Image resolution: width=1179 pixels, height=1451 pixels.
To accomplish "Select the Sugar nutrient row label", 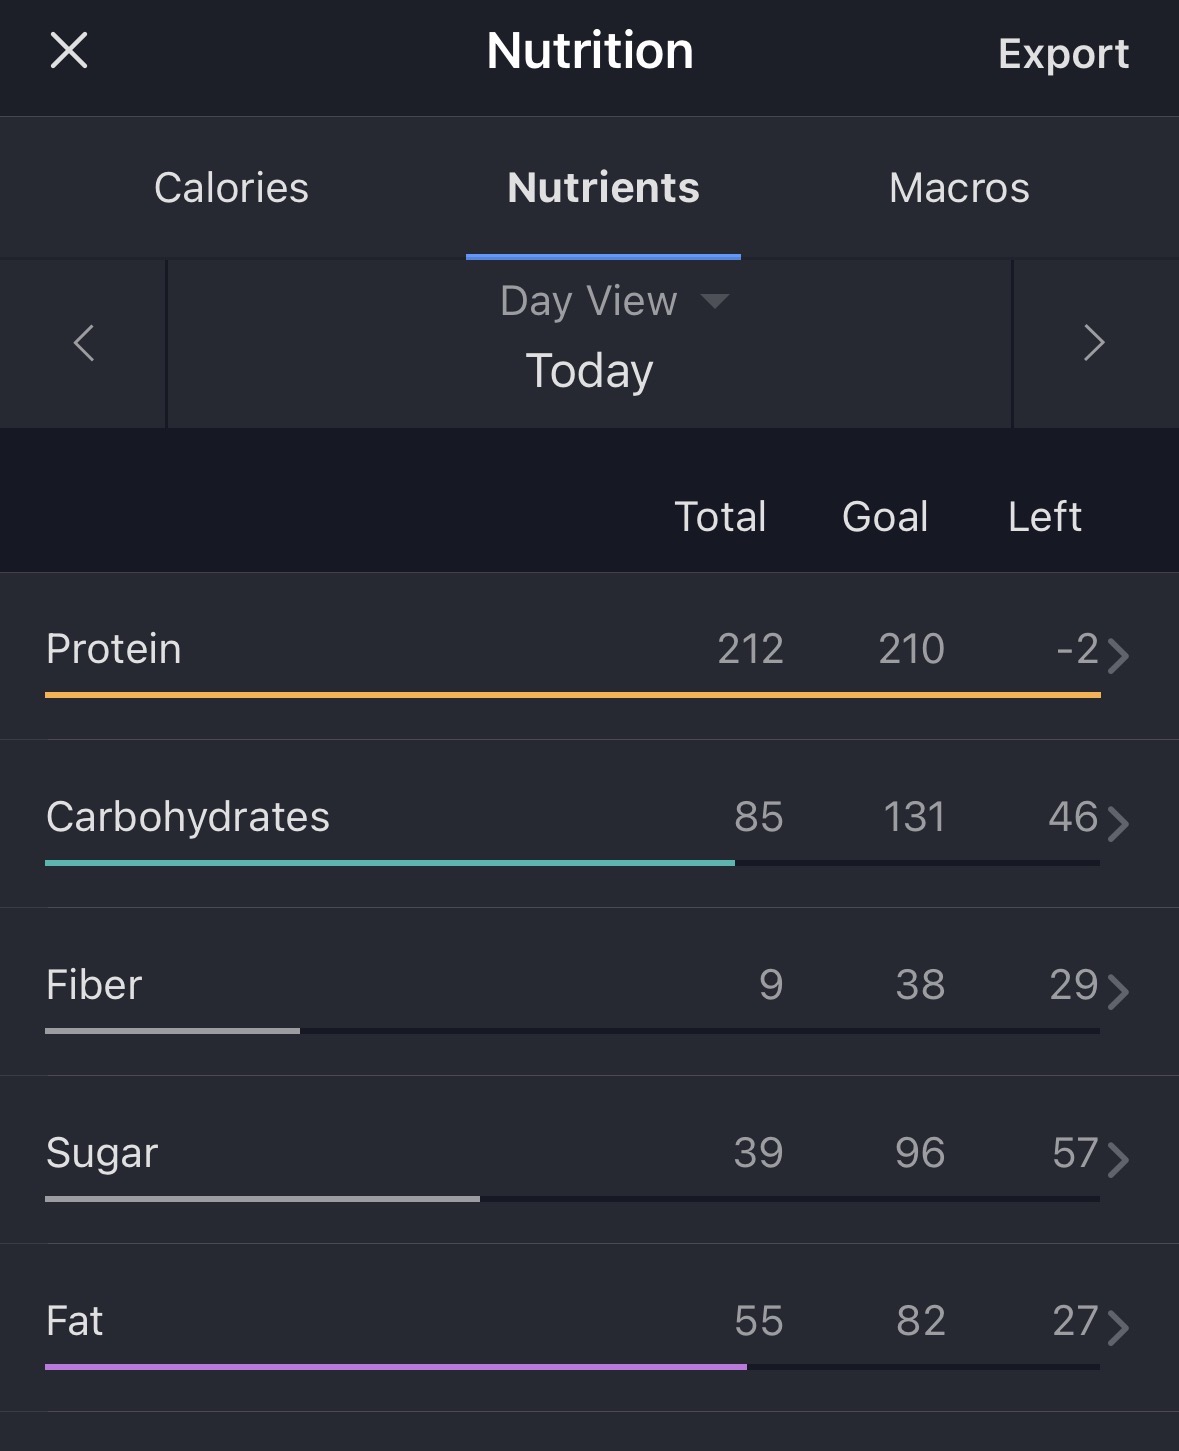I will pyautogui.click(x=102, y=1153).
